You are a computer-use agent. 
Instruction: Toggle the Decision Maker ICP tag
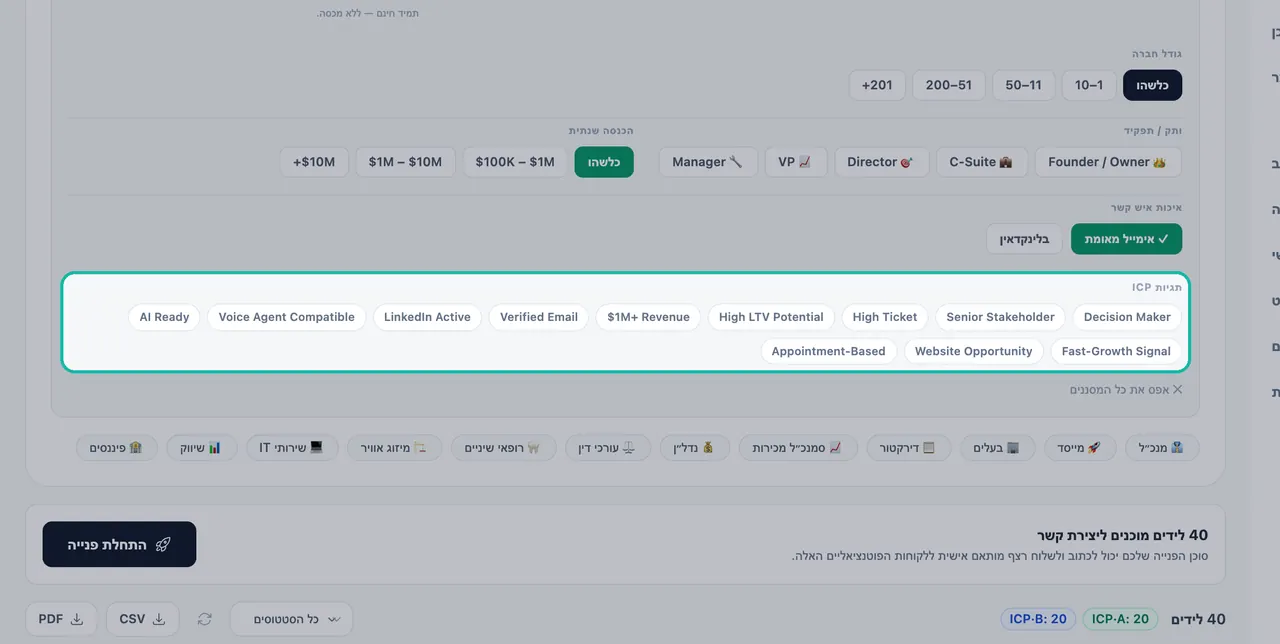[x=1127, y=317]
